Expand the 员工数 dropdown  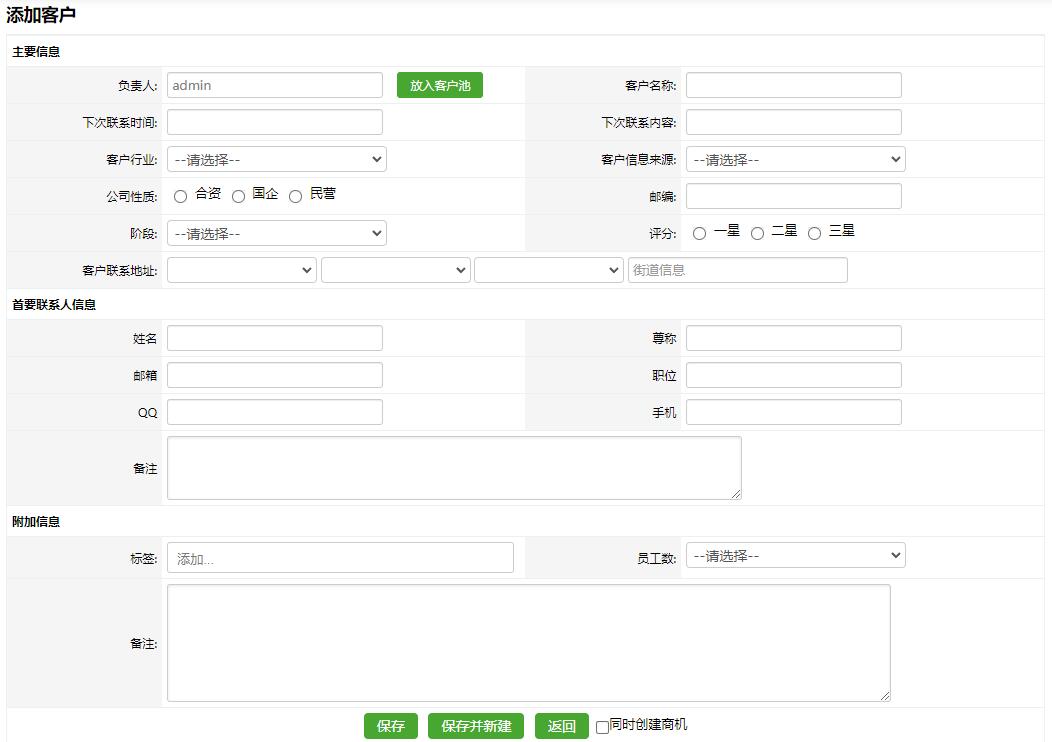point(795,555)
